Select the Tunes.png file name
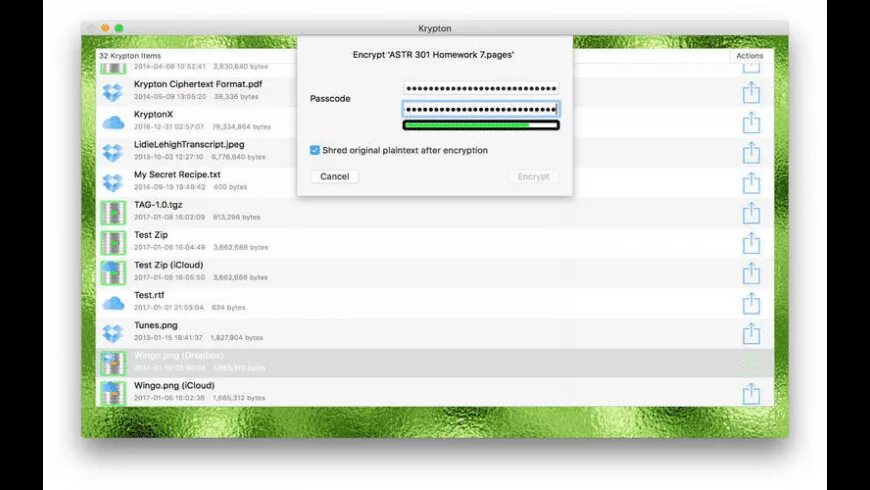The image size is (870, 490). pyautogui.click(x=156, y=325)
